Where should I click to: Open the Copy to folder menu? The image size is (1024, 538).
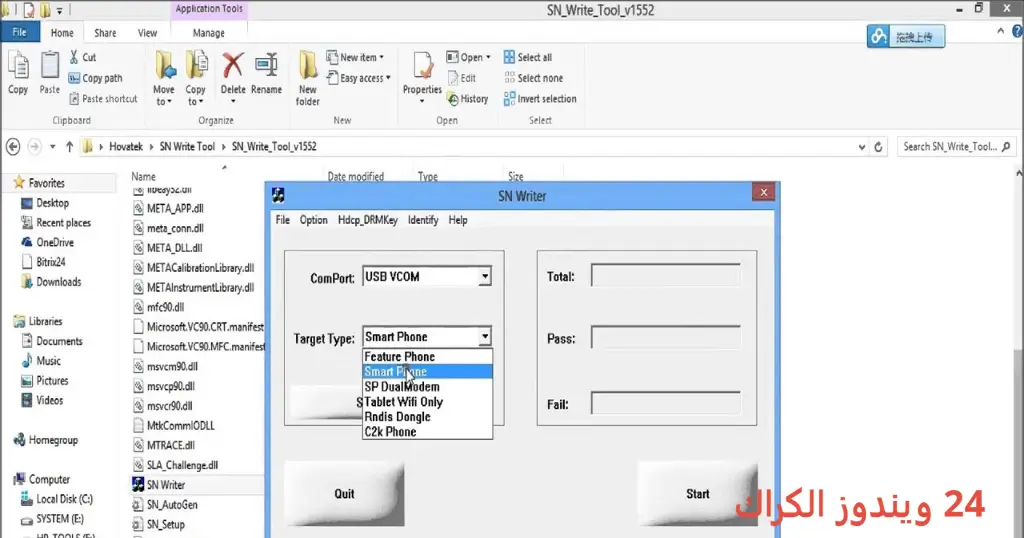(x=195, y=78)
